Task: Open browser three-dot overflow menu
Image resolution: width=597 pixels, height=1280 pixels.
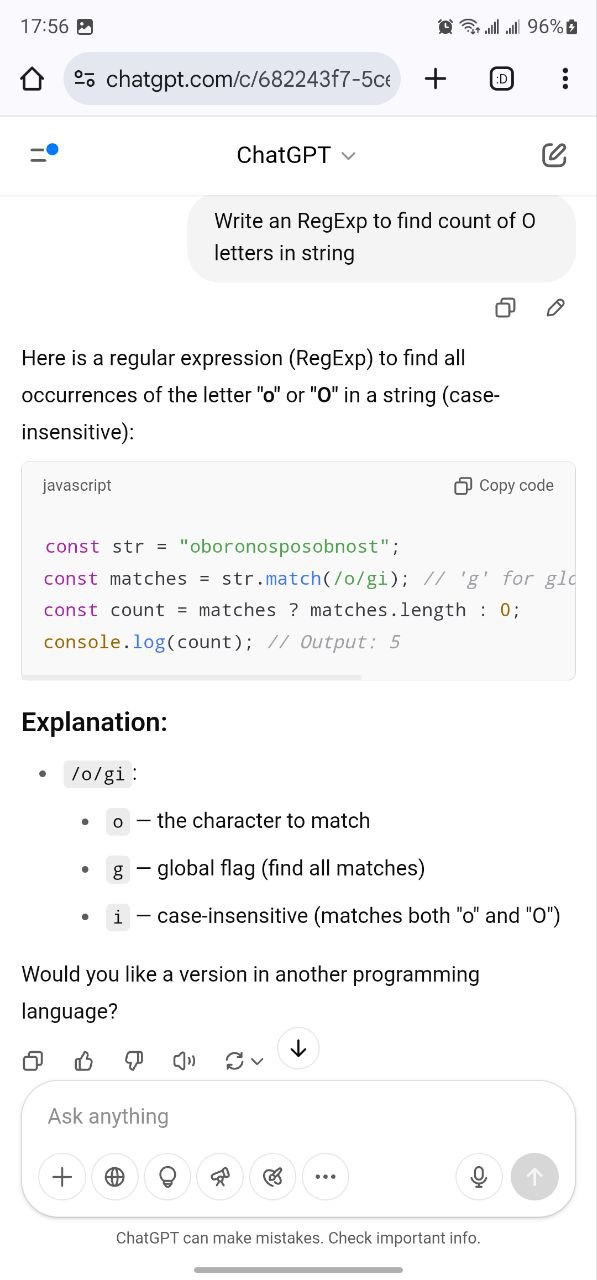Action: [x=565, y=79]
